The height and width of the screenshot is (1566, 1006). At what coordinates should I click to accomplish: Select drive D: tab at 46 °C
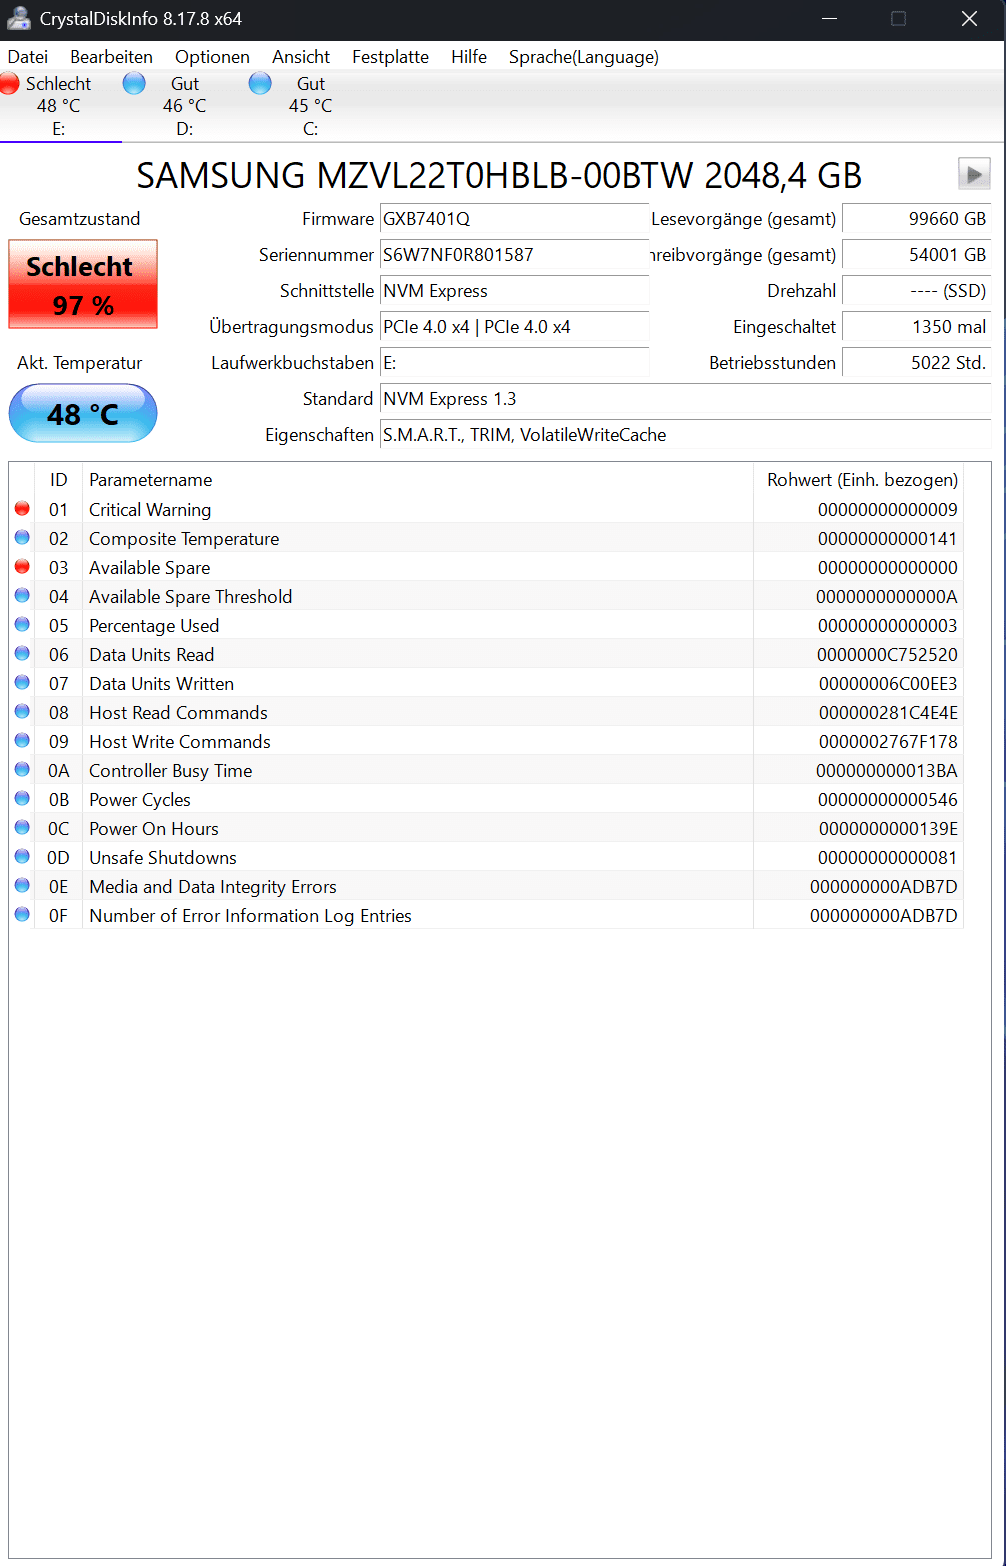(184, 106)
